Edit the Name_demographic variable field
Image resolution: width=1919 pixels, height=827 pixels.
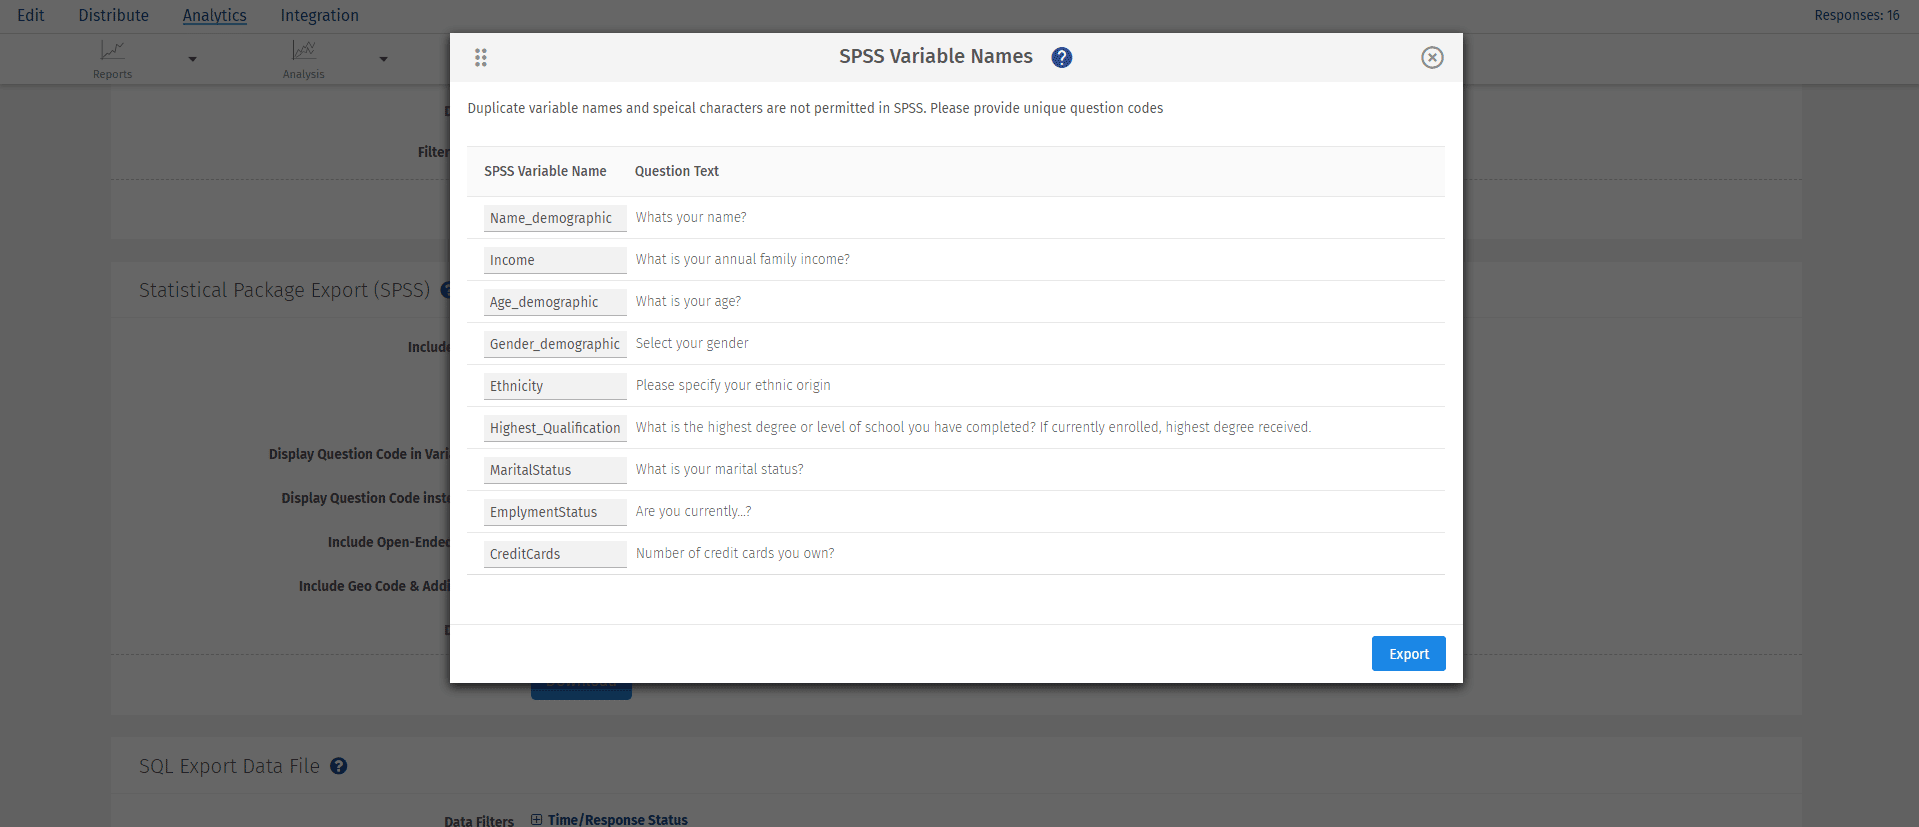[555, 218]
